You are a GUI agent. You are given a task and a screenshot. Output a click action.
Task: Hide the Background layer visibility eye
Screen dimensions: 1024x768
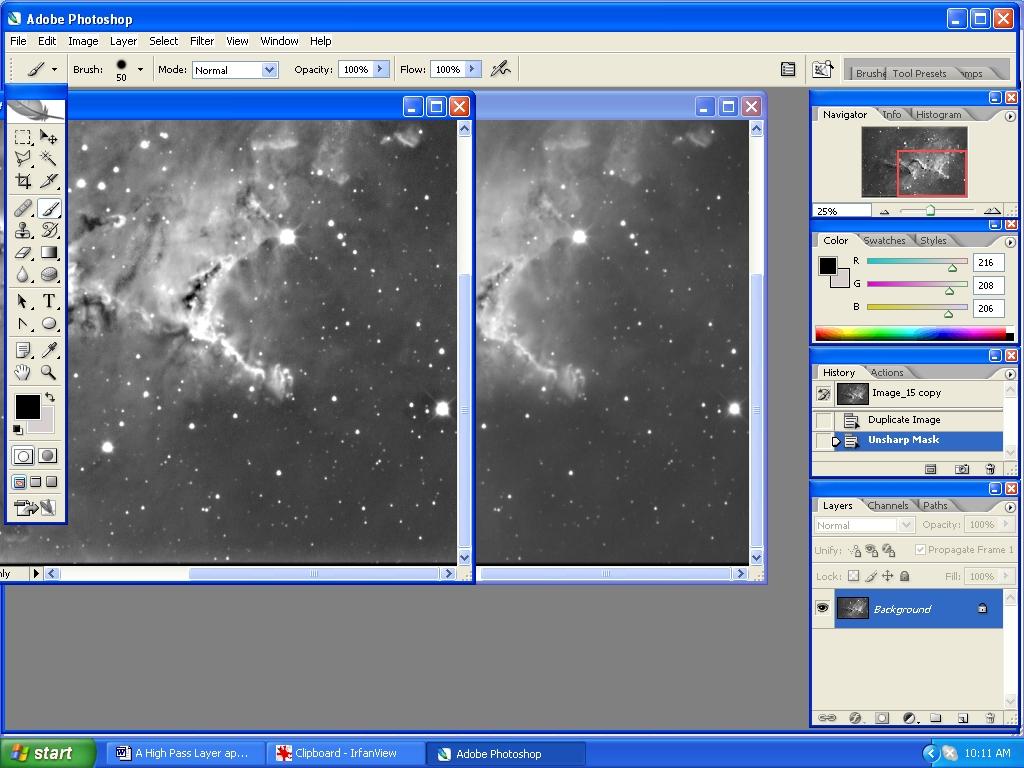point(822,609)
